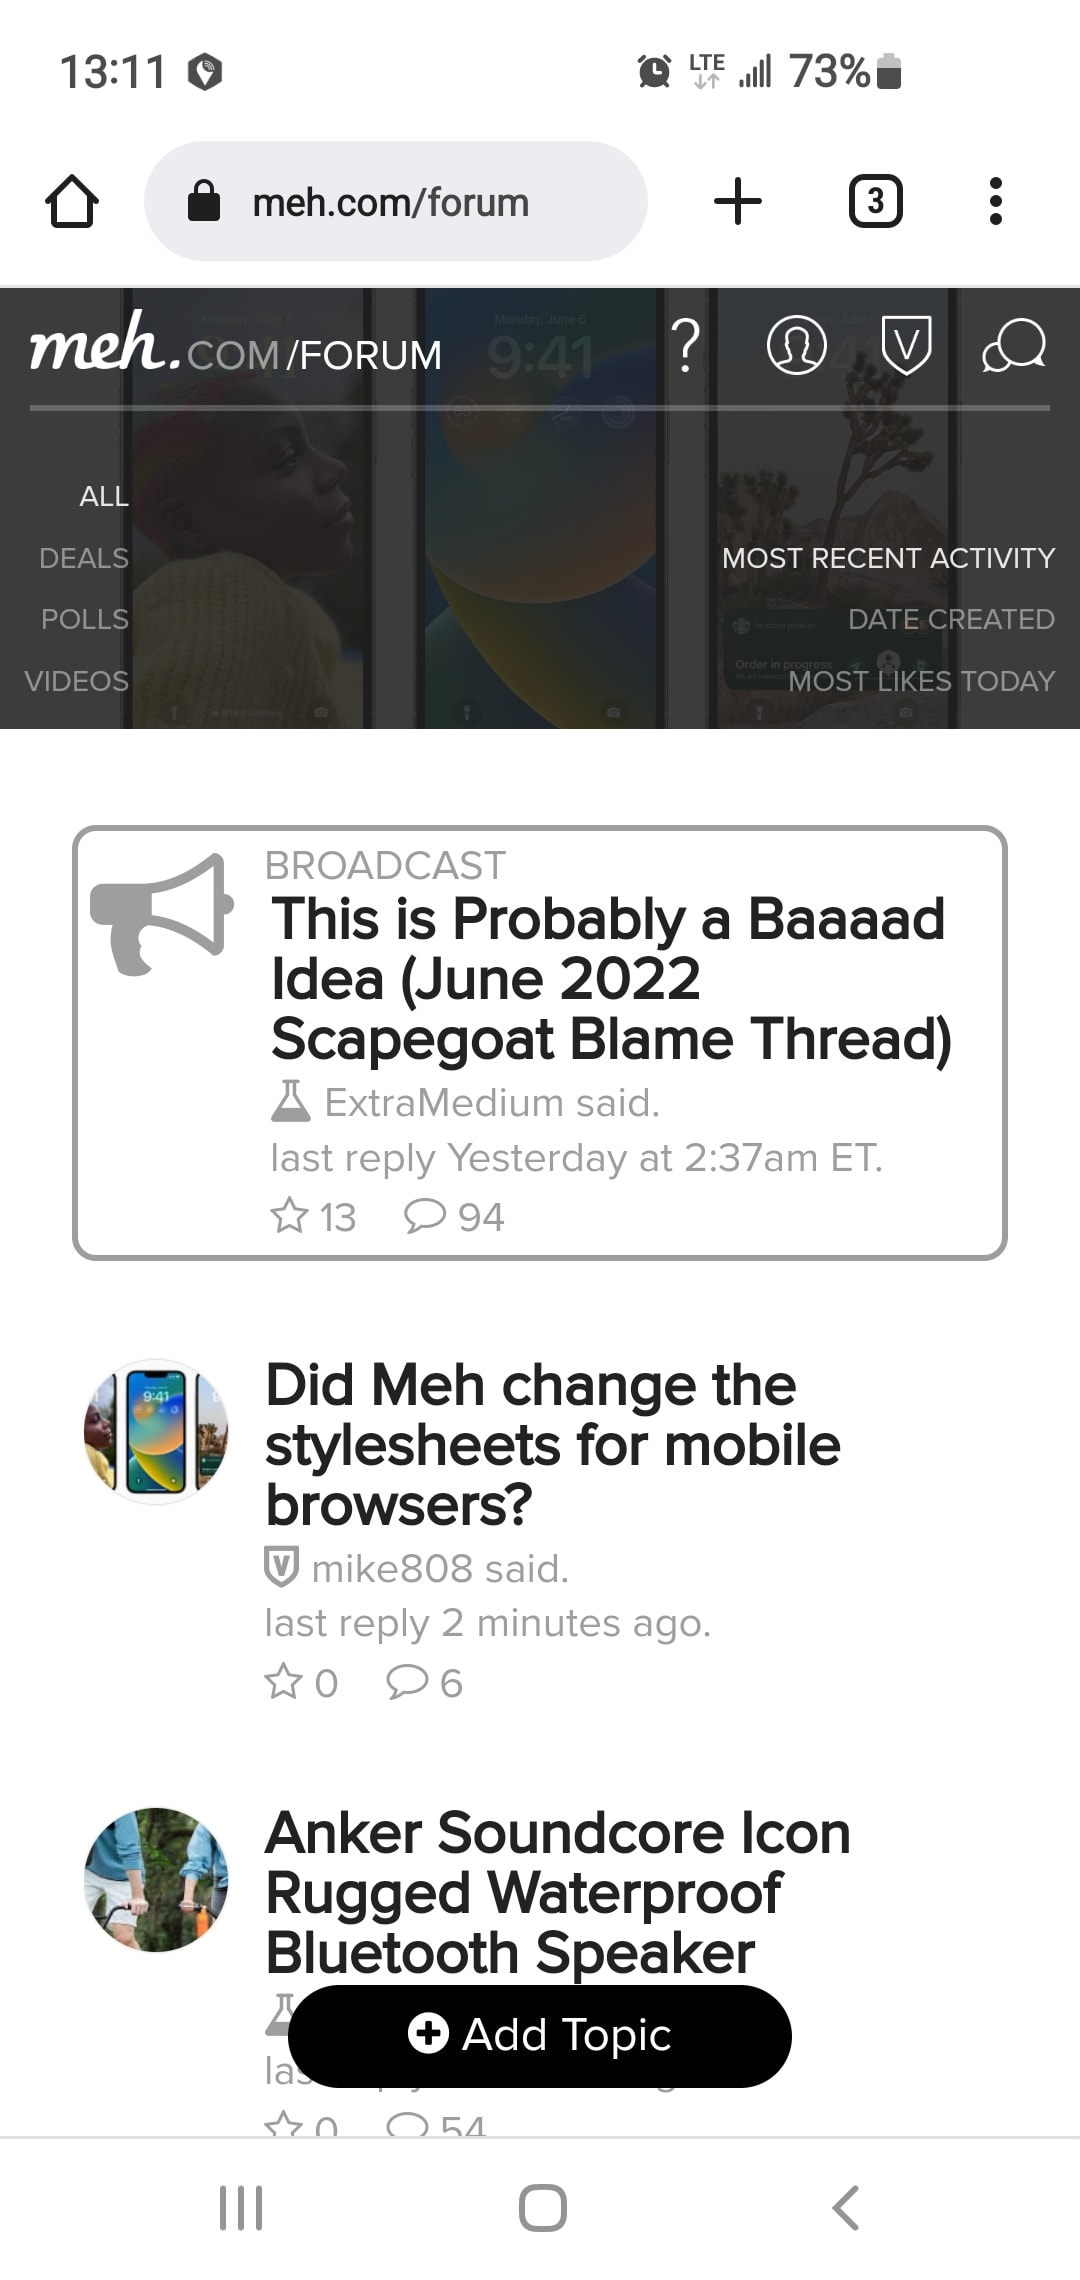
Task: Filter forum by VIDEOS
Action: coord(77,681)
